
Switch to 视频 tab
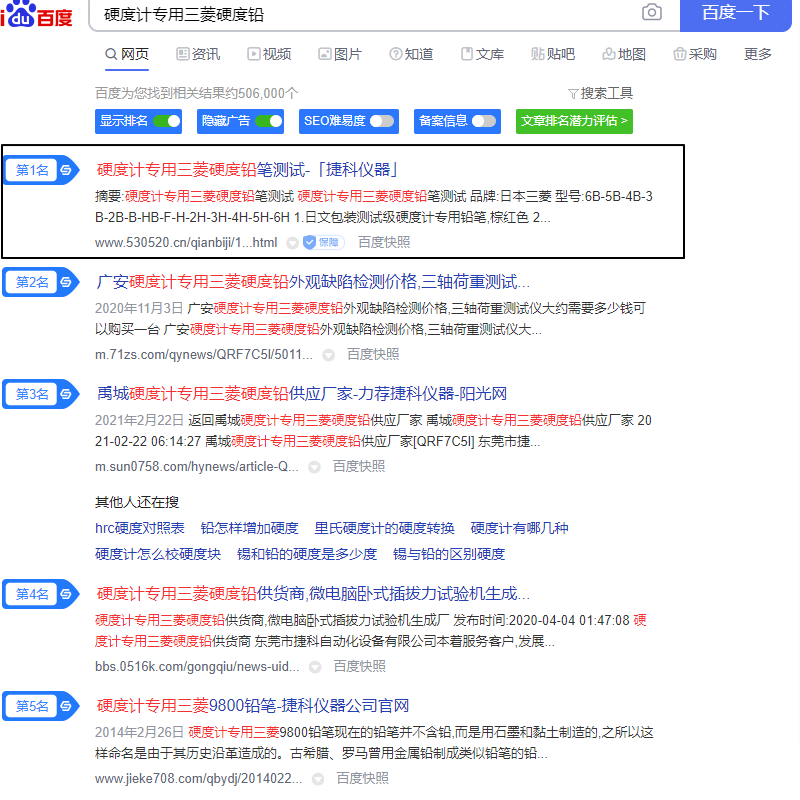[x=269, y=54]
